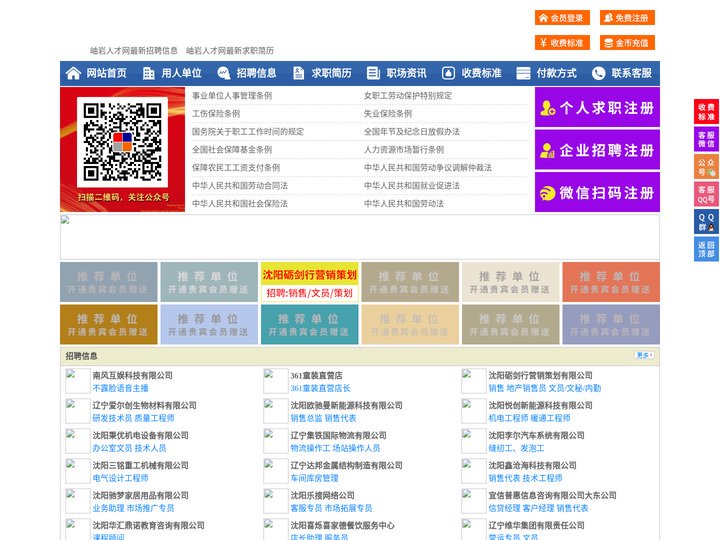Click 更多 in the 招聘信息 header

tap(644, 355)
